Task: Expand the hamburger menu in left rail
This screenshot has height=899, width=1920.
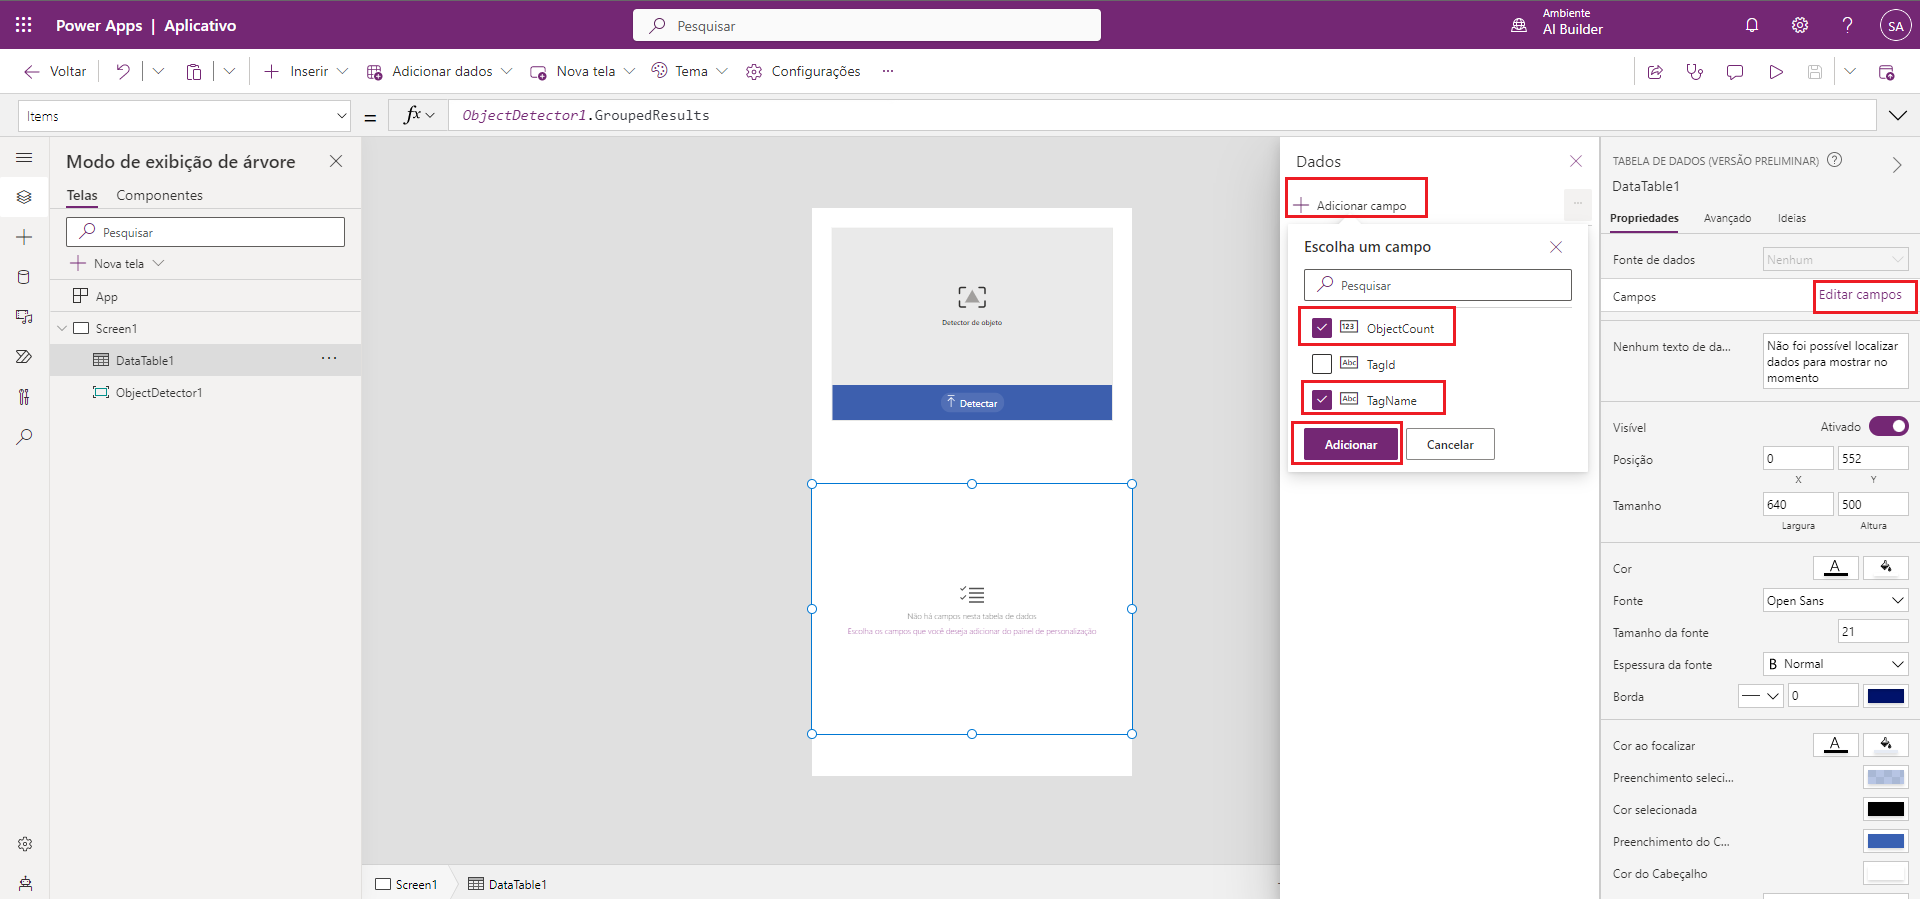Action: [x=25, y=158]
